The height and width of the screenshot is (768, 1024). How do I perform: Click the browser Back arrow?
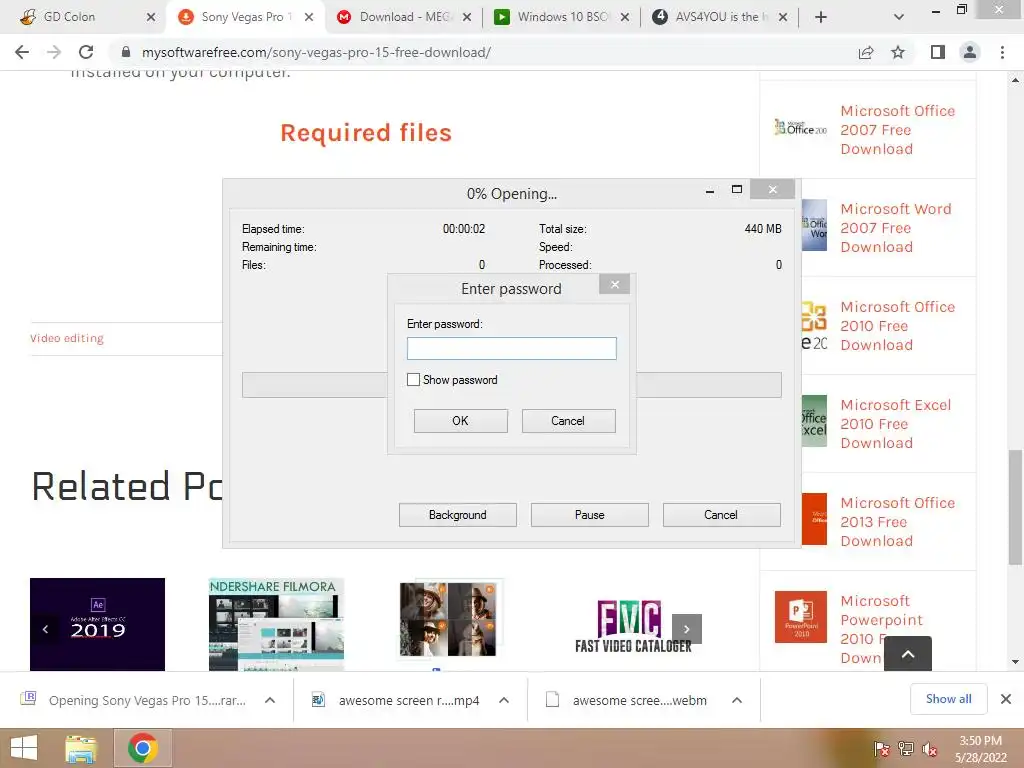[x=22, y=52]
